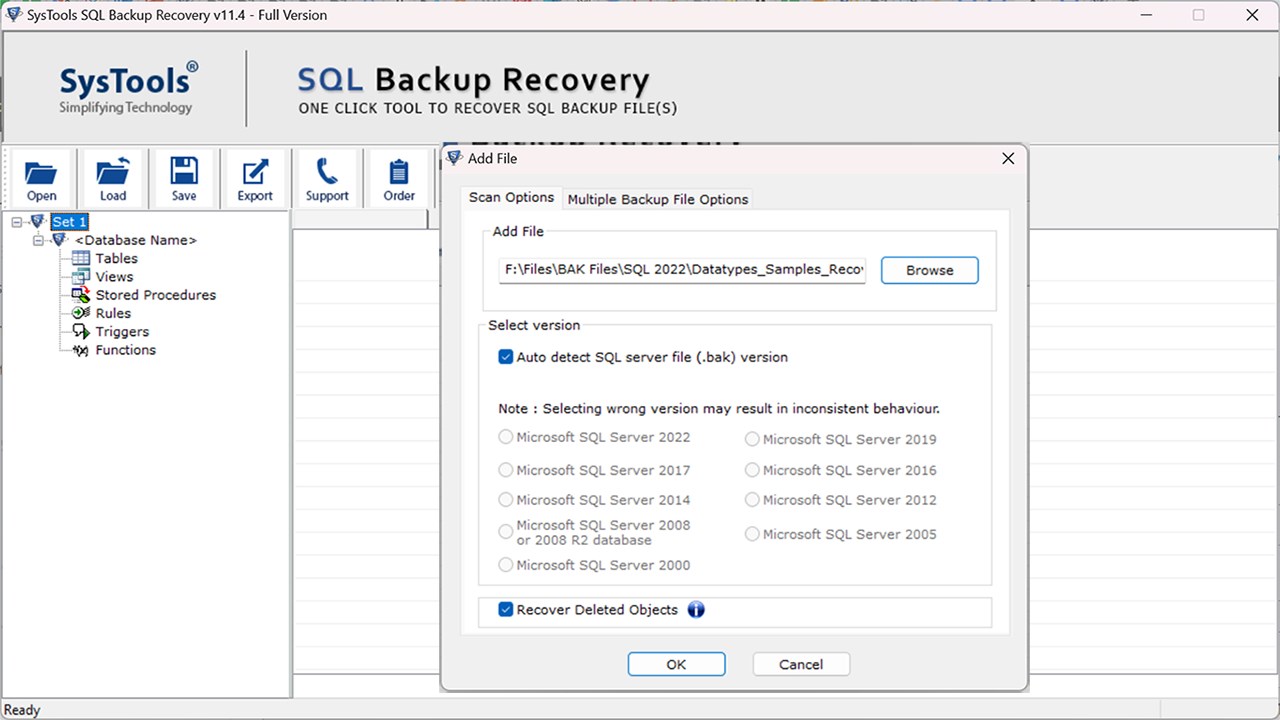
Task: Click the Set 1 node icon
Action: click(38, 221)
